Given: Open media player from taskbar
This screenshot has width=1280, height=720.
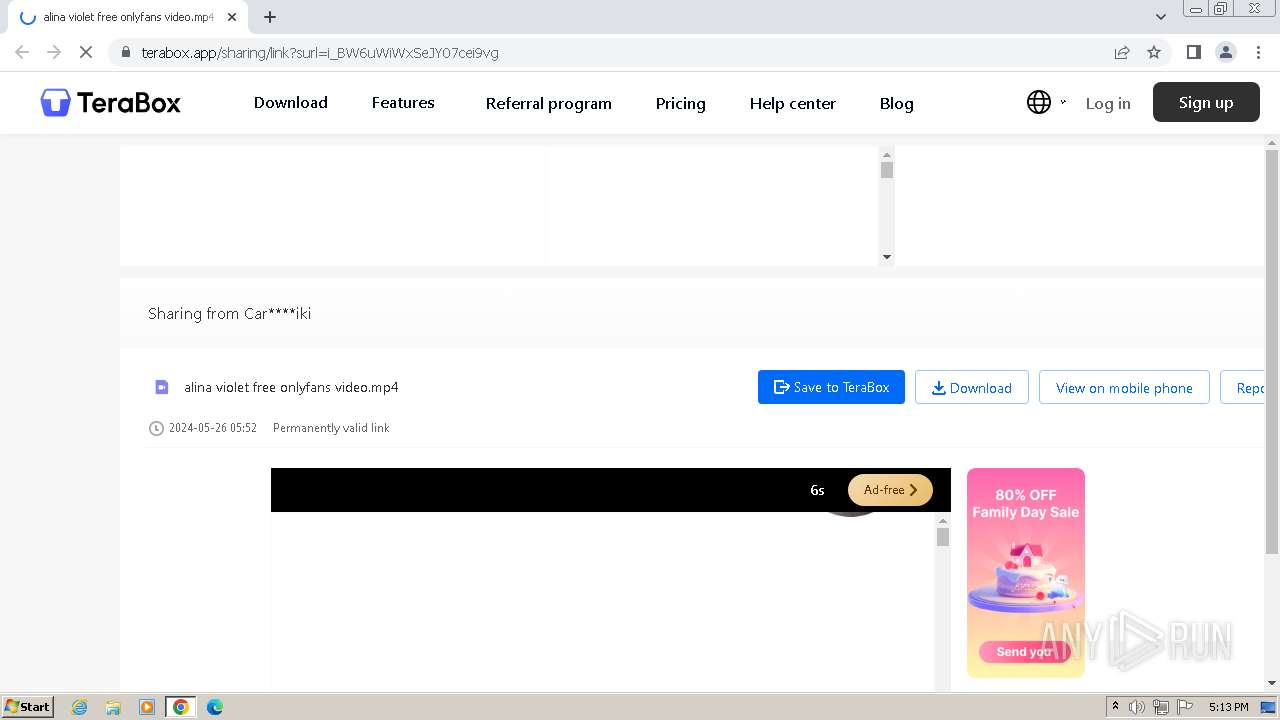Looking at the screenshot, I should coord(146,707).
